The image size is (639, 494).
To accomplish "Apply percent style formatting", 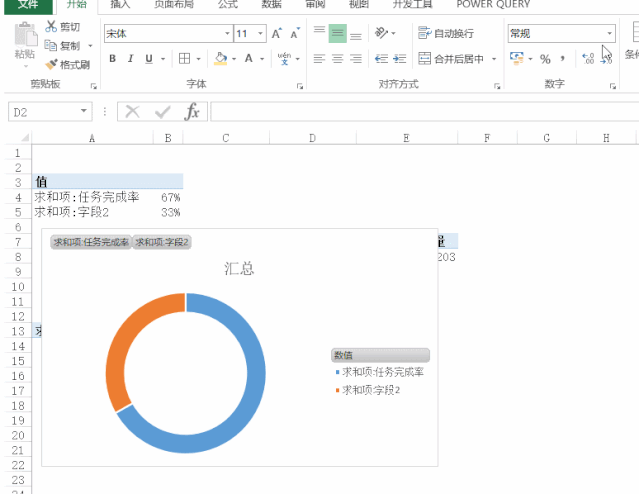I will coord(545,59).
